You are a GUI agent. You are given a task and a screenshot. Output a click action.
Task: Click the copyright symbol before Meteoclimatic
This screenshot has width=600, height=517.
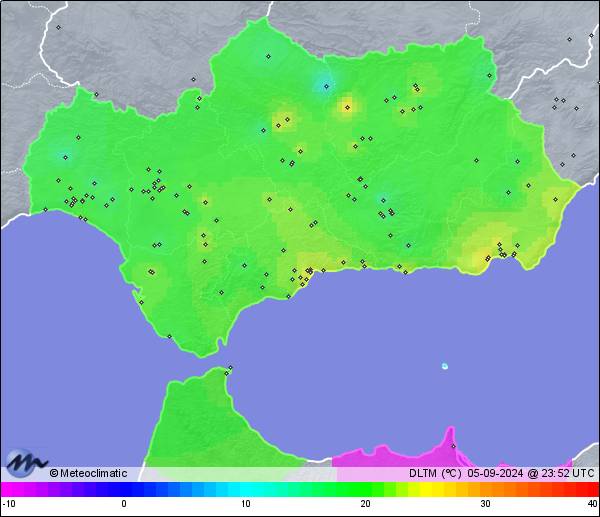[x=54, y=474]
